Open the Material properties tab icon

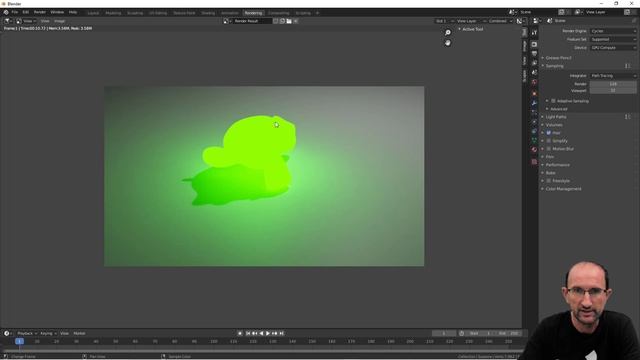point(534,150)
